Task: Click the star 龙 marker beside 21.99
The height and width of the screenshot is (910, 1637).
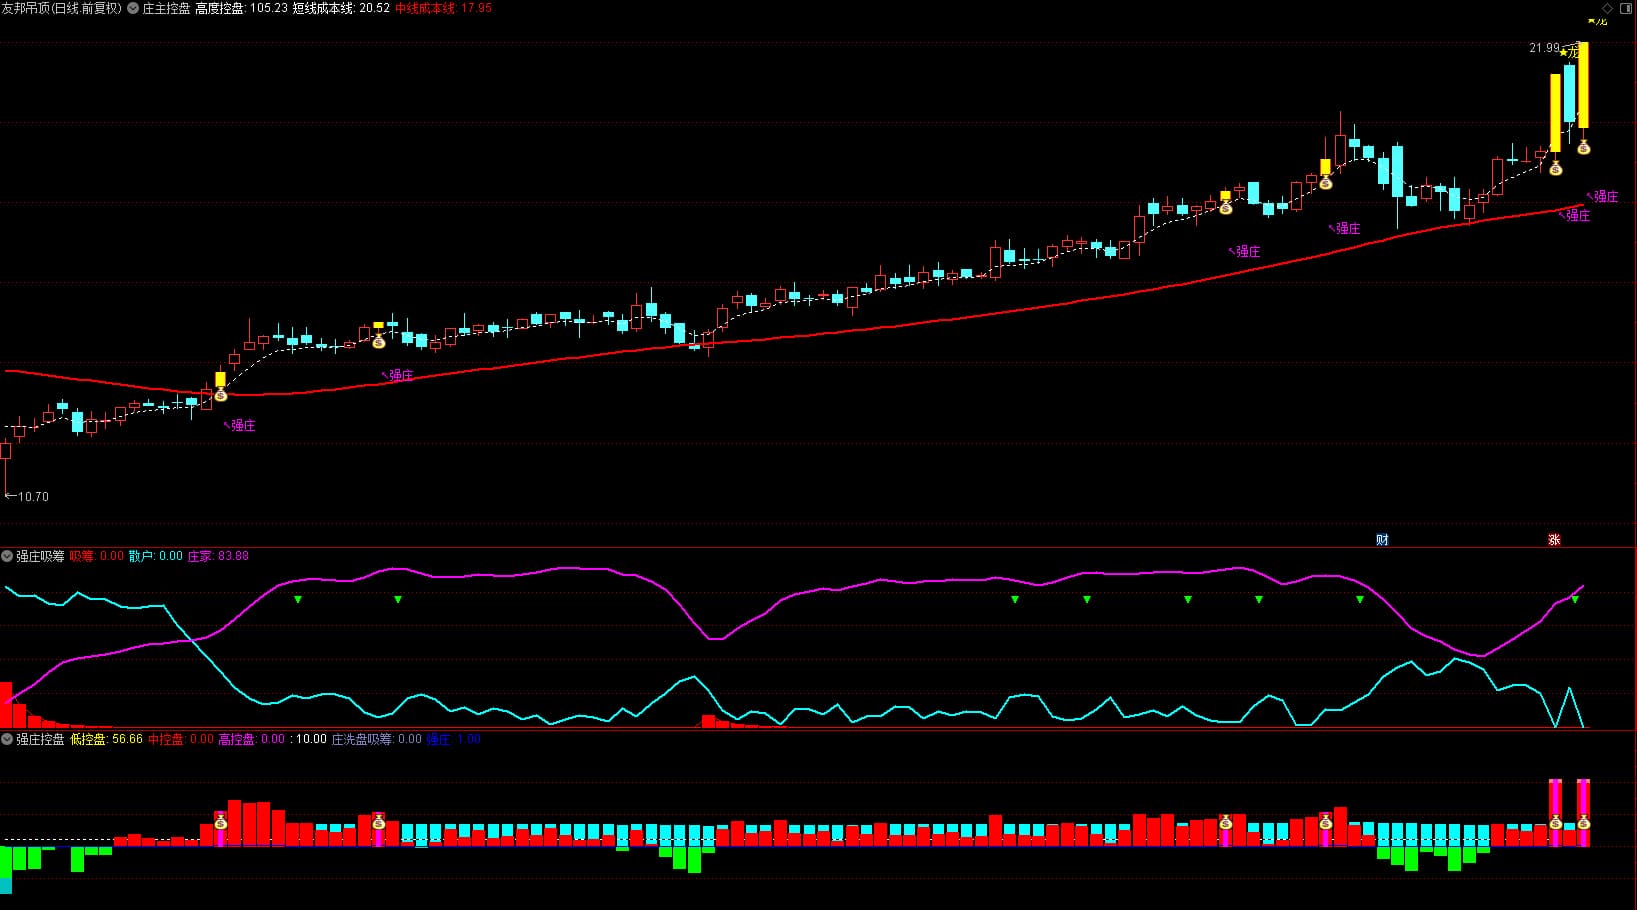Action: click(1571, 50)
